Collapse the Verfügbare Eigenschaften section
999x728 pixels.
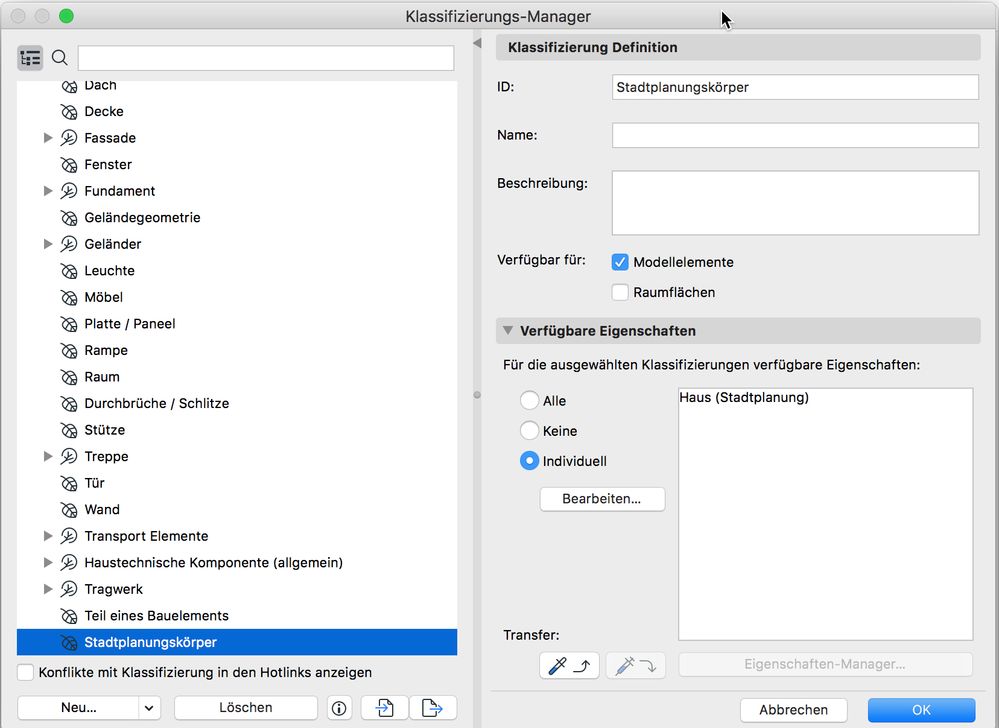(x=508, y=330)
